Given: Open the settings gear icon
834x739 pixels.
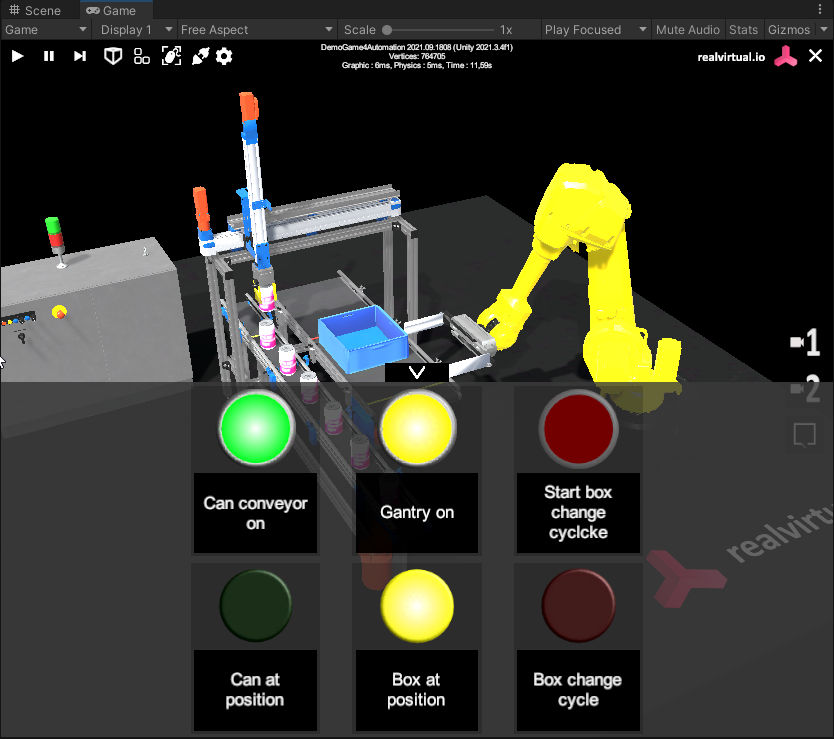Looking at the screenshot, I should 224,56.
